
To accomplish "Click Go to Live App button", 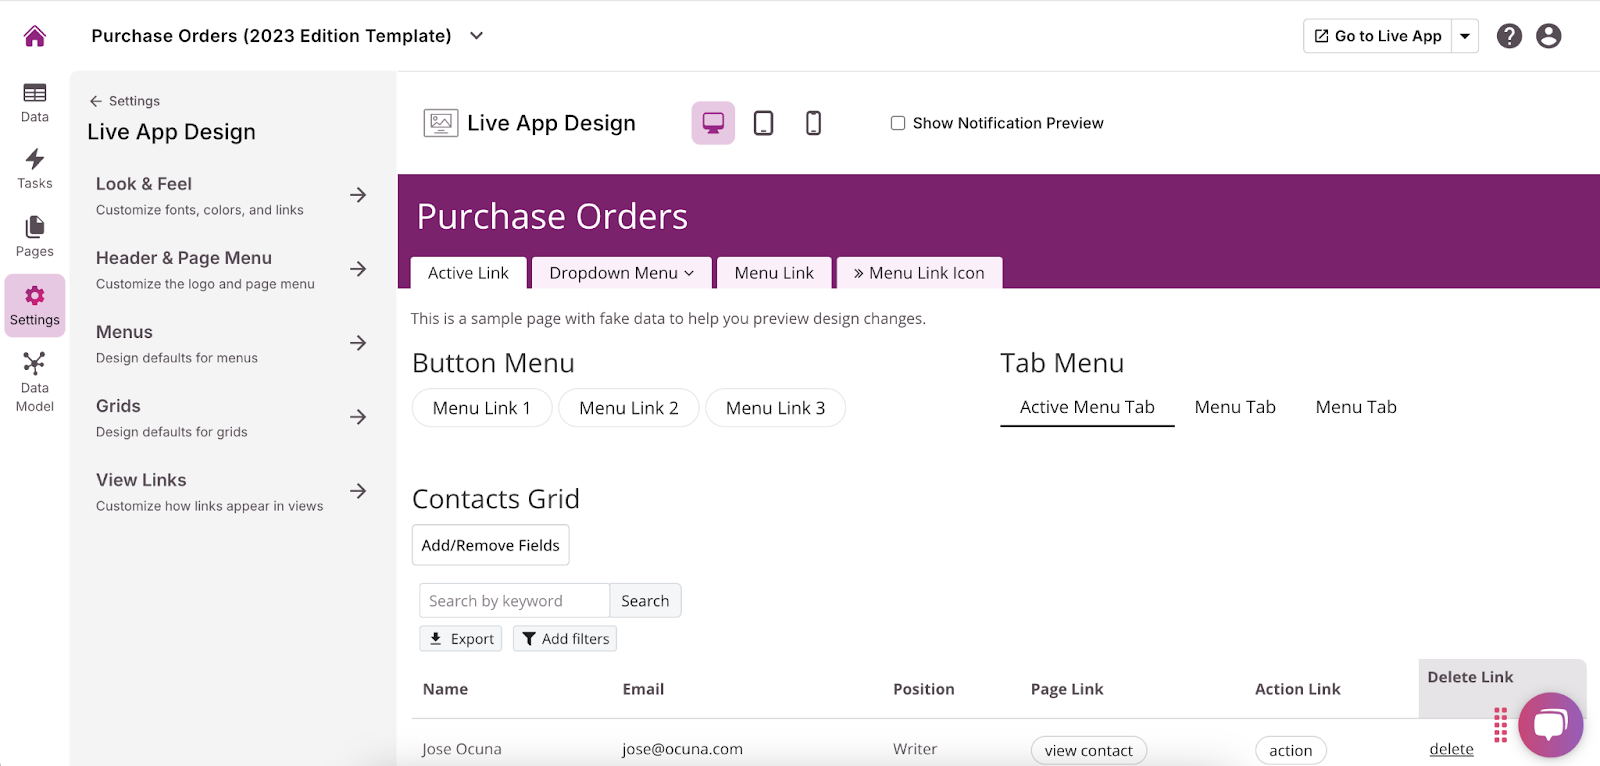I will coord(1377,36).
